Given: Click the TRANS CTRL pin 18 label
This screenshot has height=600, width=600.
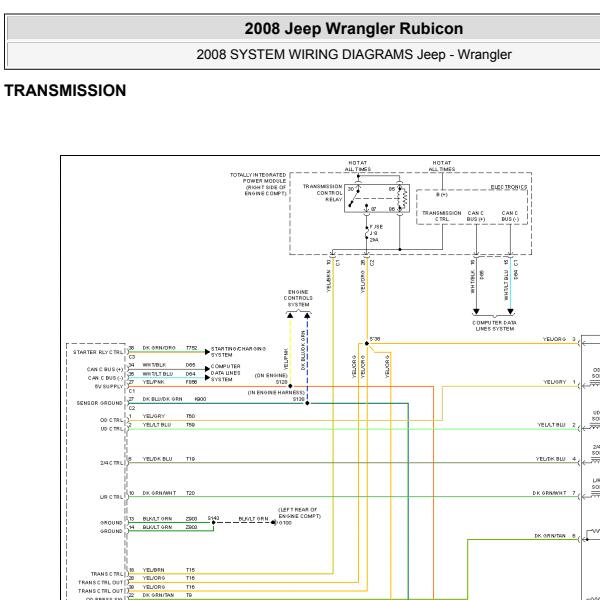Looking at the screenshot, I should 107,574.
